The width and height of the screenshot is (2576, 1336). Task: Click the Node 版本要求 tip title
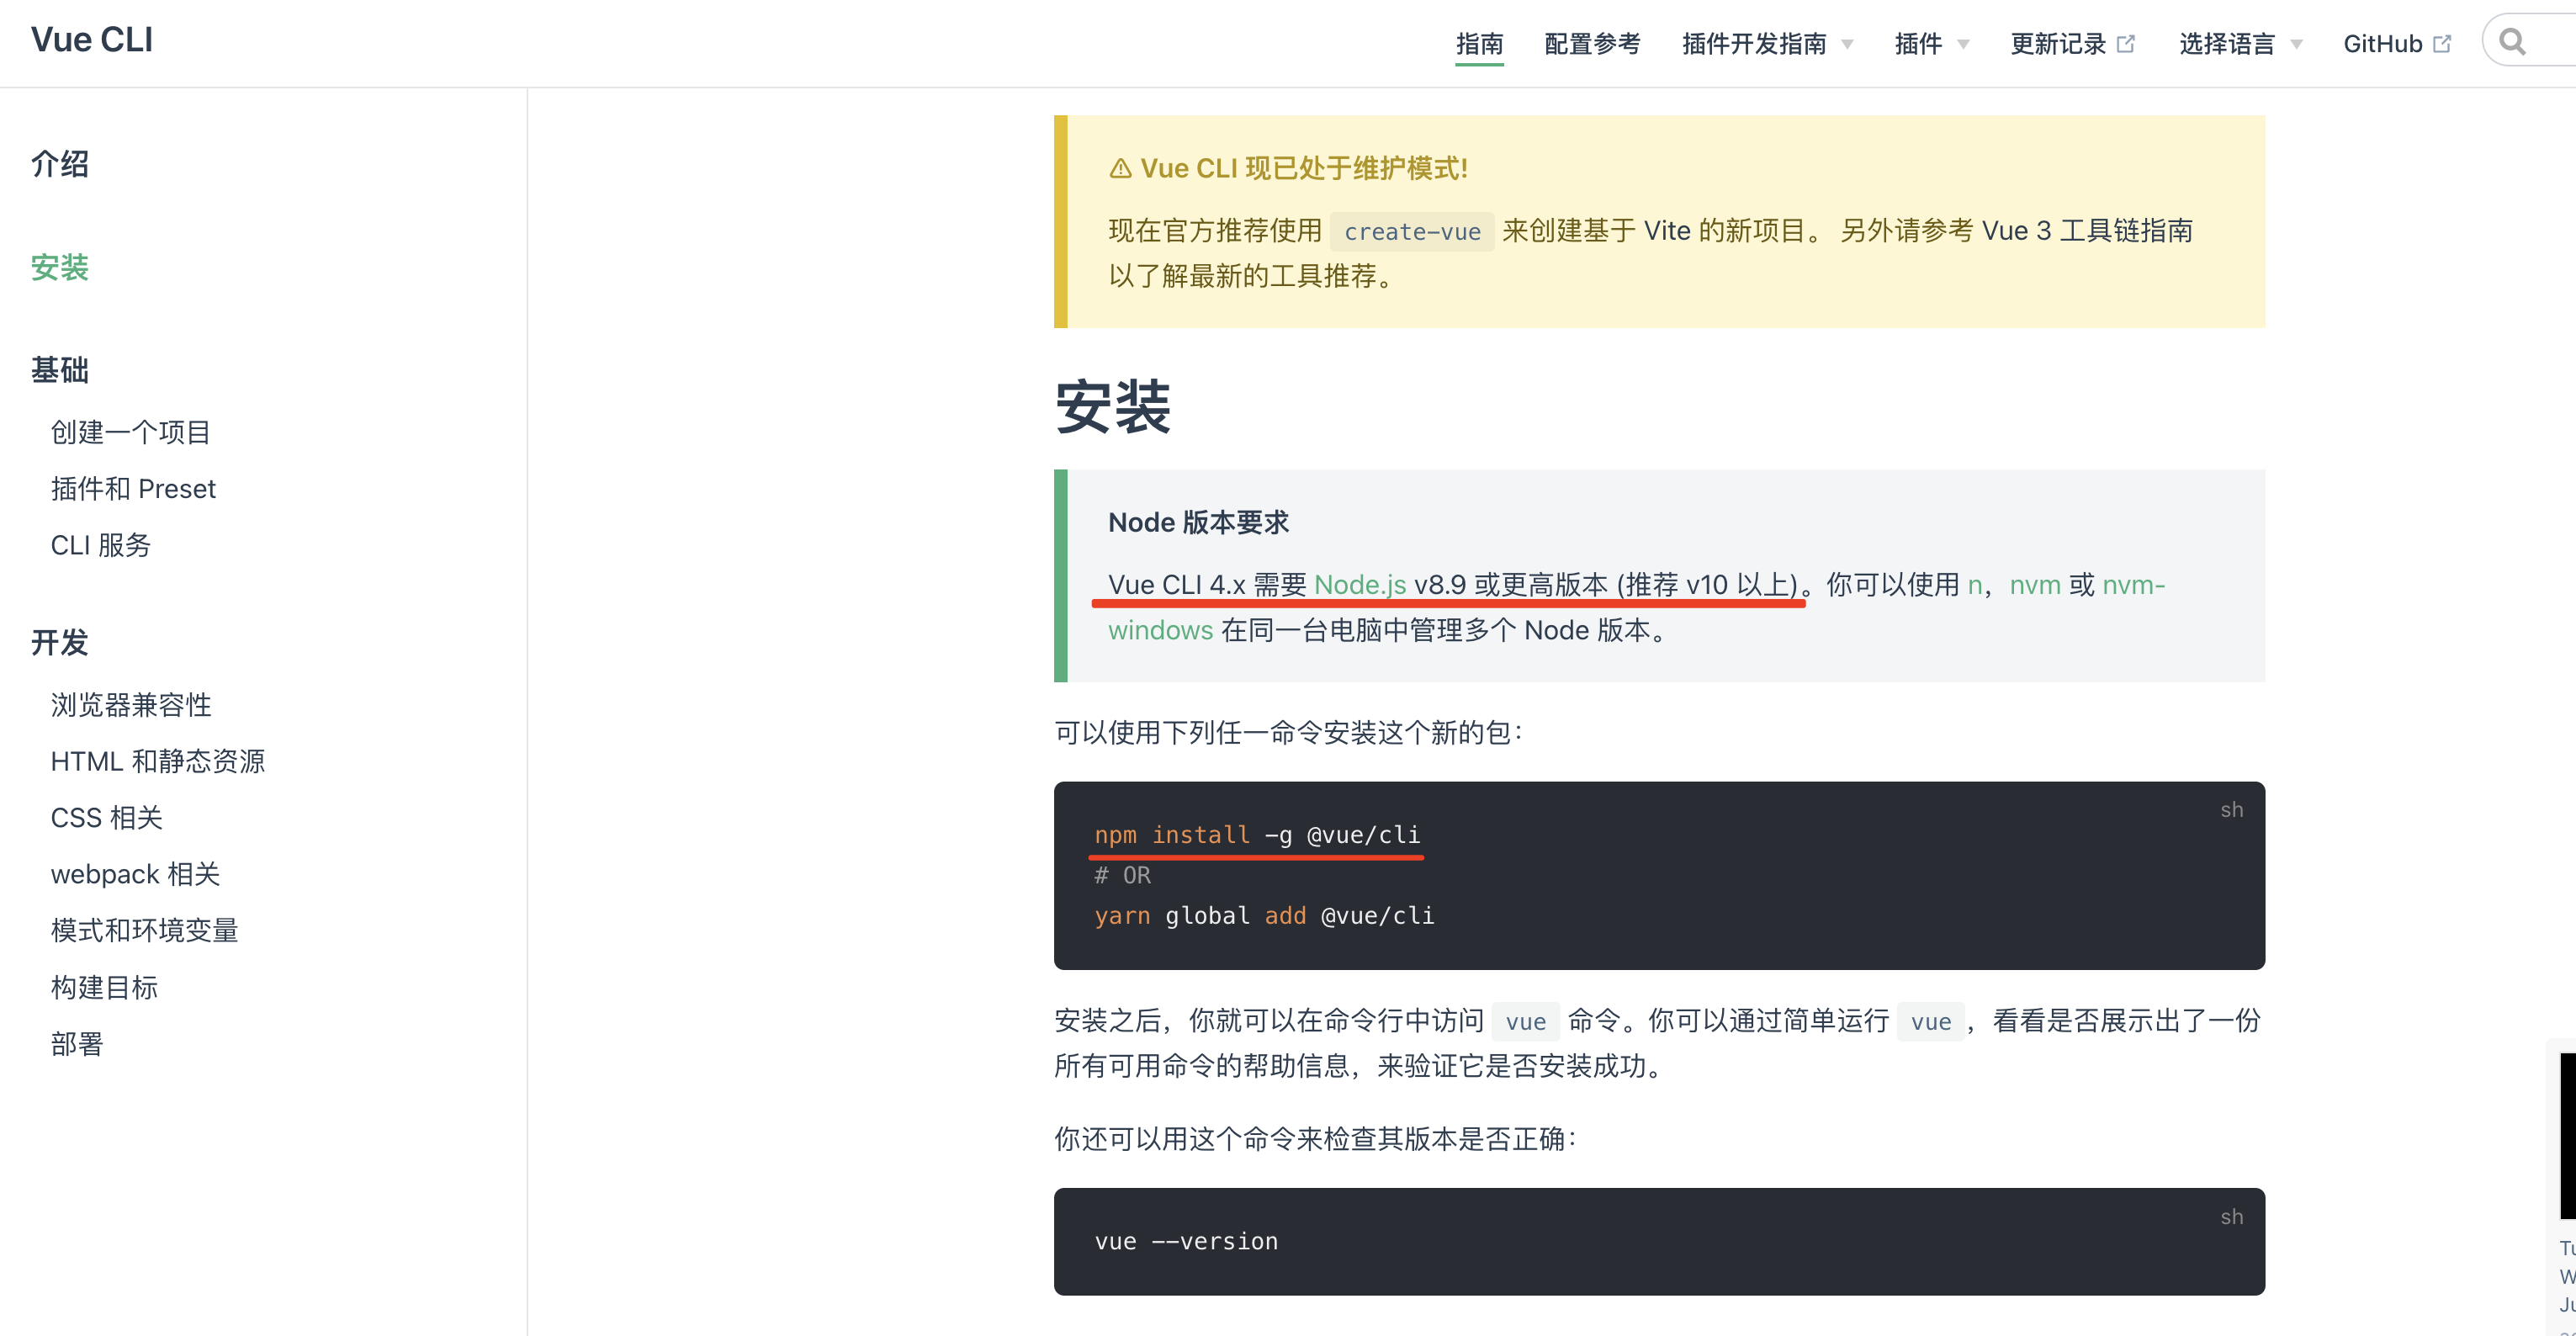click(x=1198, y=522)
